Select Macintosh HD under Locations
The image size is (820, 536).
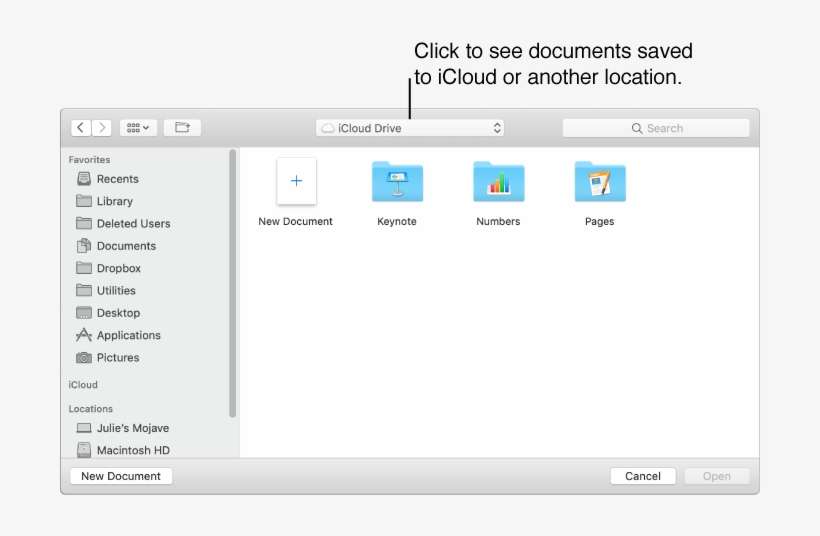pos(133,450)
